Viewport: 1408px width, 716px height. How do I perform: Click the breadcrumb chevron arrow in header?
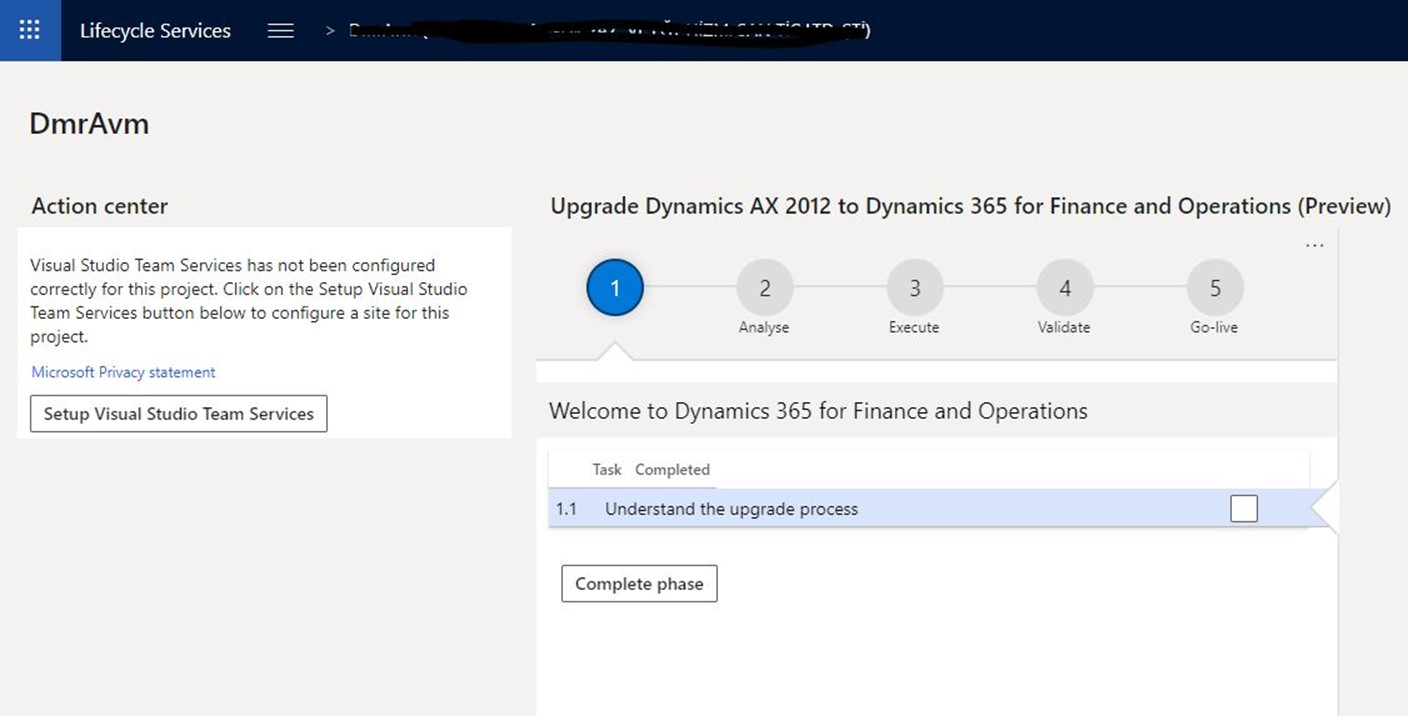pos(330,31)
